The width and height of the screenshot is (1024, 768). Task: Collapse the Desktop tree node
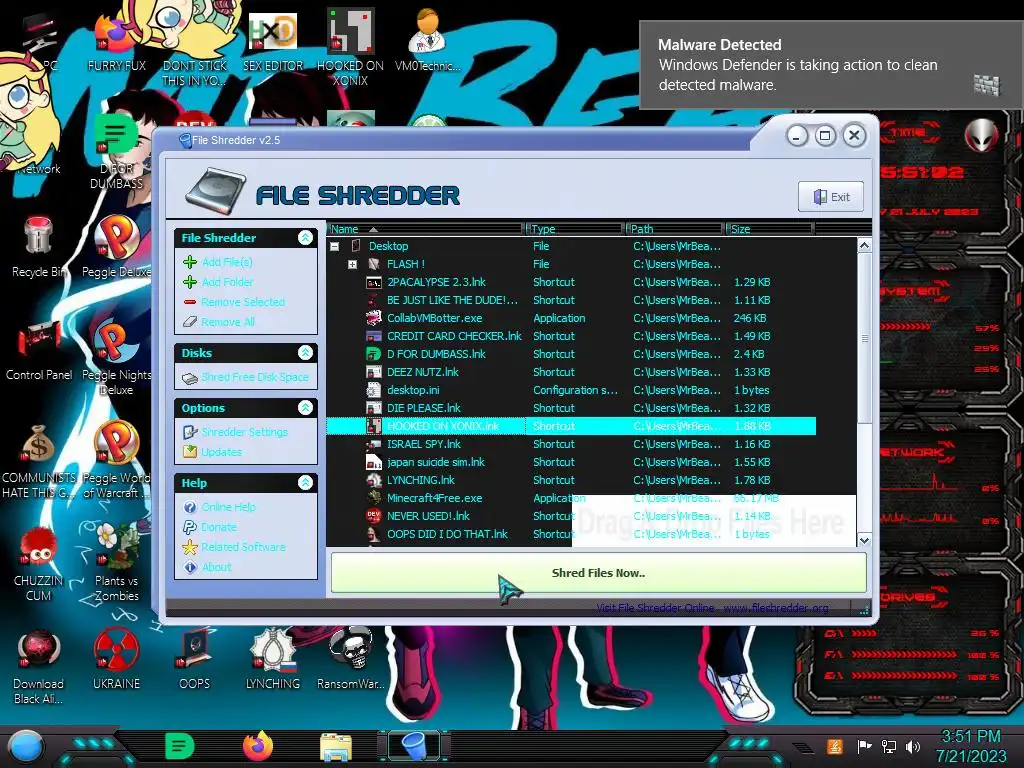[x=334, y=246]
